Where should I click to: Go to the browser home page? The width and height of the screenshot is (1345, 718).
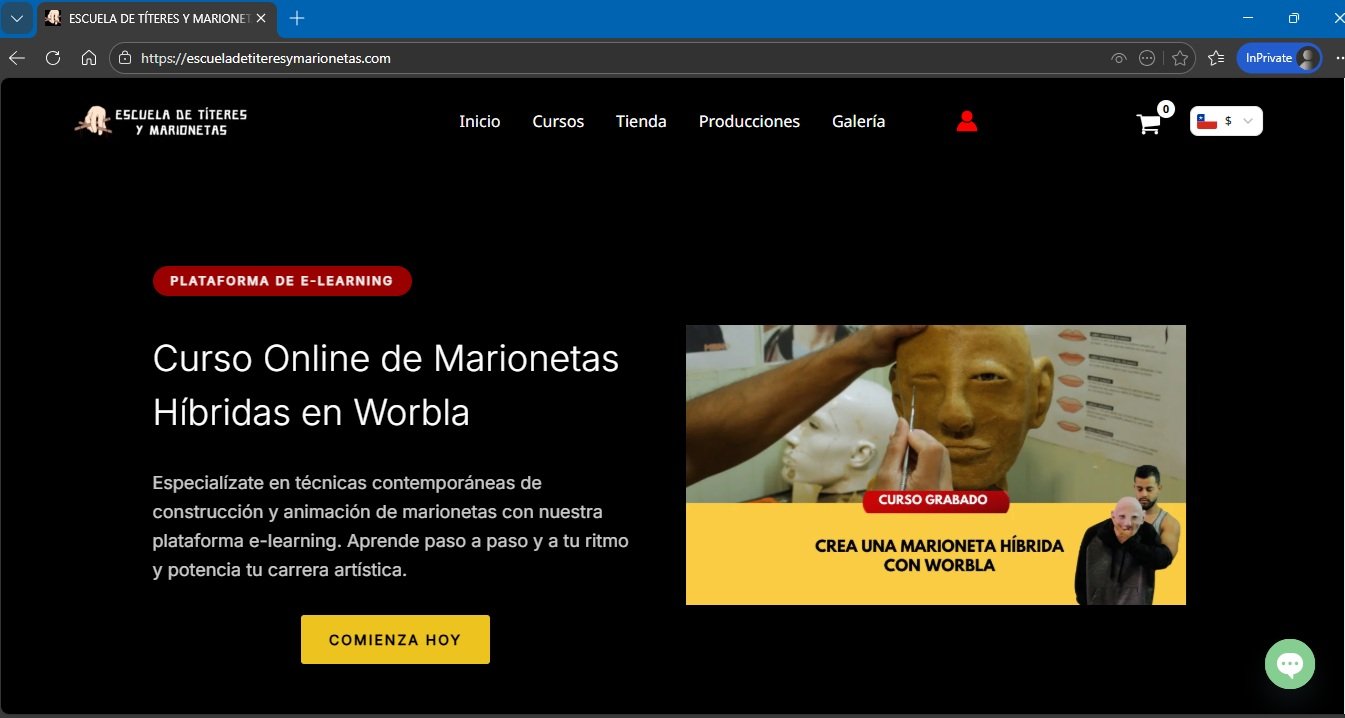click(x=89, y=58)
